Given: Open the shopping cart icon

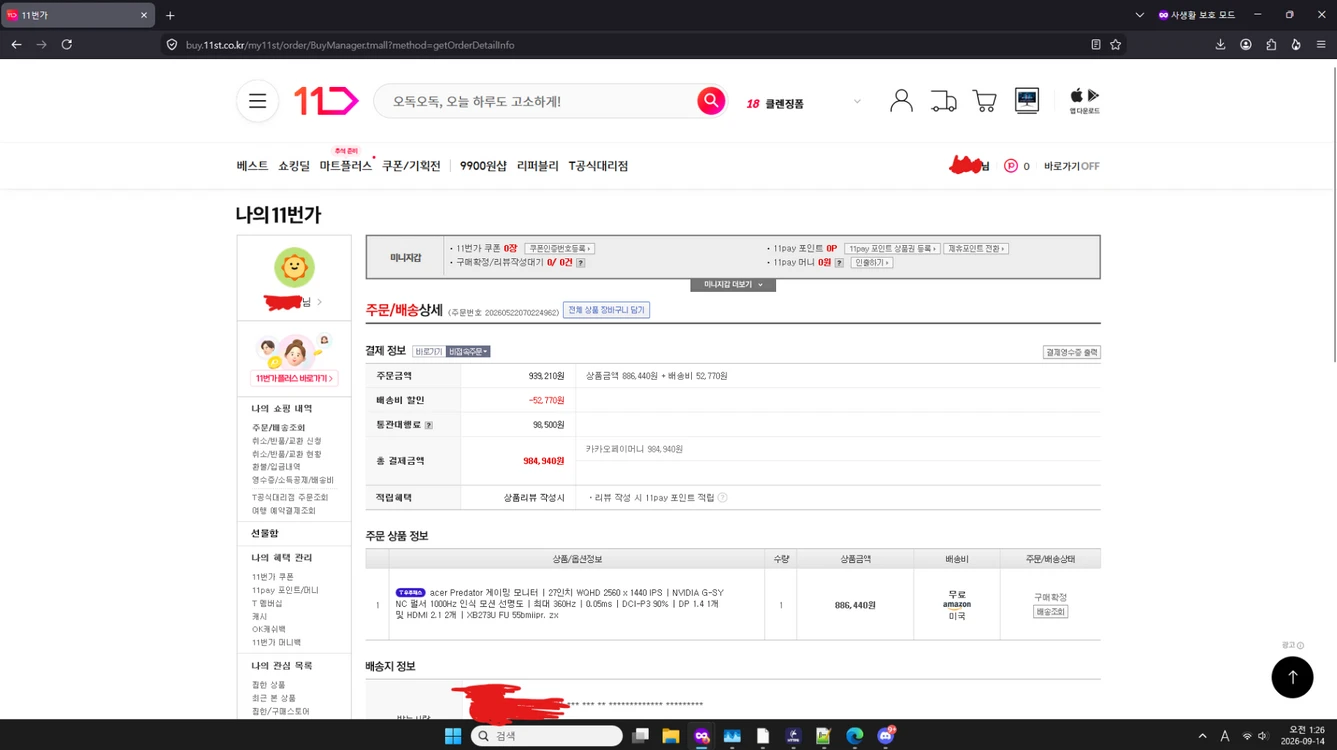Looking at the screenshot, I should (x=985, y=101).
